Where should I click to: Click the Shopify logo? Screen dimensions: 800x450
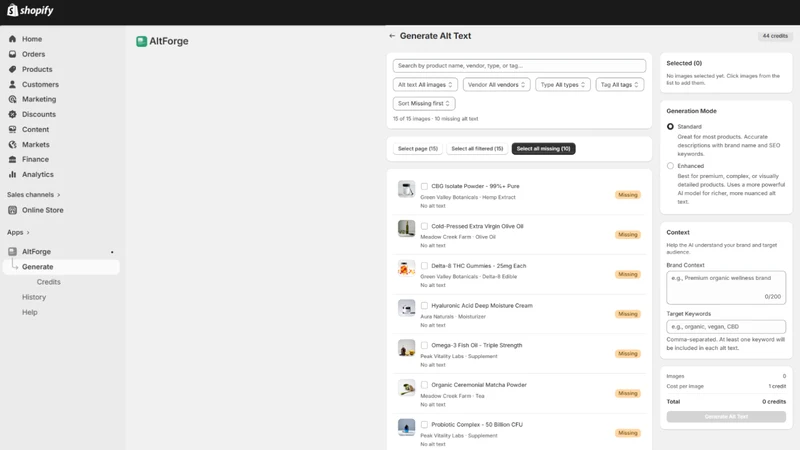(x=30, y=10)
